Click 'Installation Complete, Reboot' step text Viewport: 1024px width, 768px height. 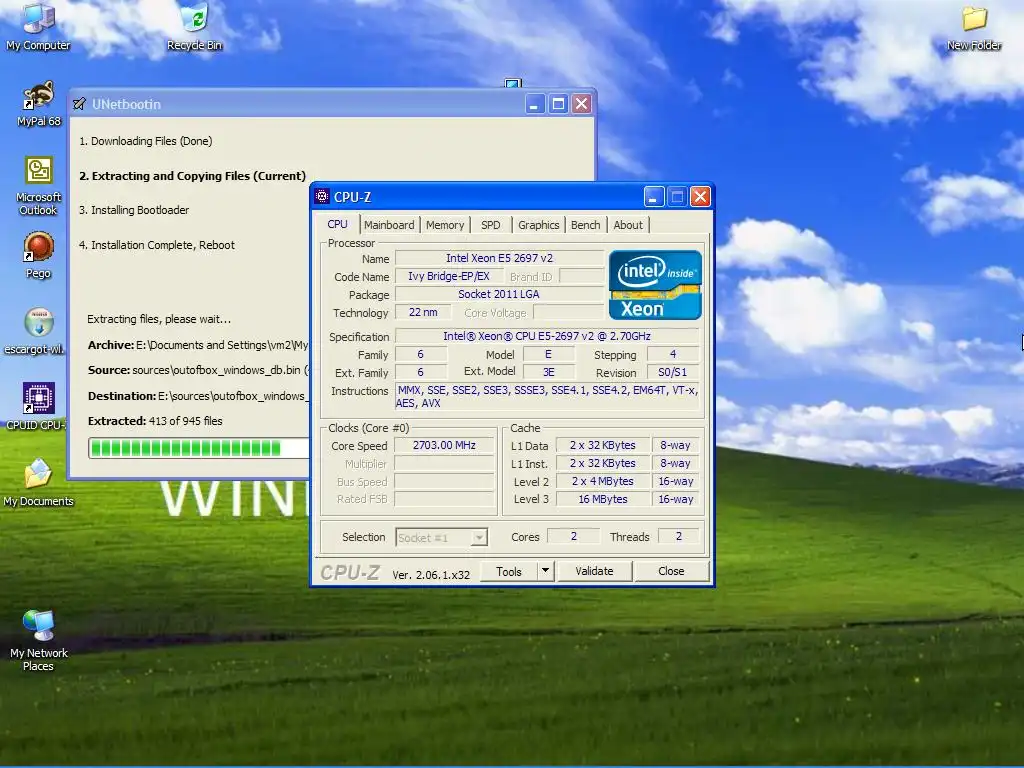point(157,245)
